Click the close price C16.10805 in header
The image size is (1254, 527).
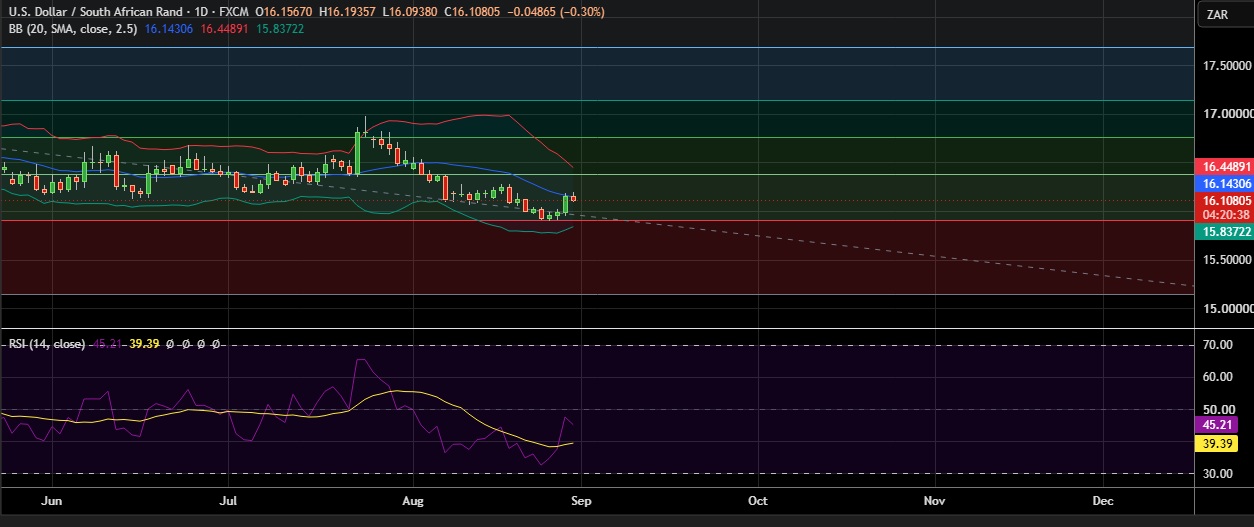coord(471,12)
